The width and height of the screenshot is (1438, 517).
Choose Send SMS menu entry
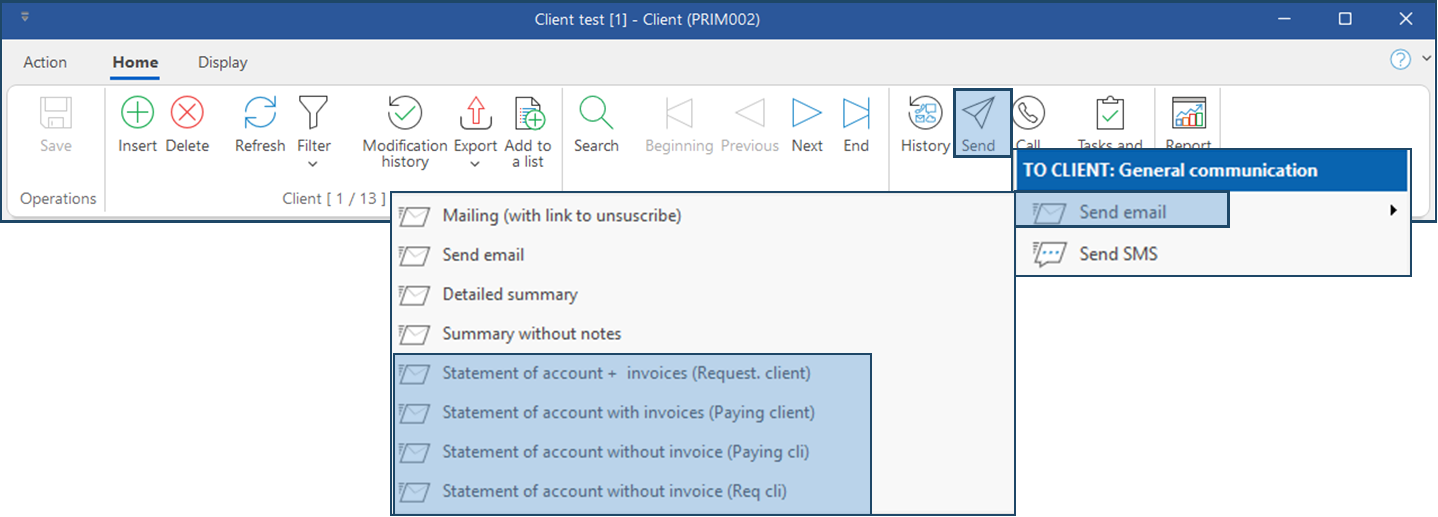[1118, 254]
